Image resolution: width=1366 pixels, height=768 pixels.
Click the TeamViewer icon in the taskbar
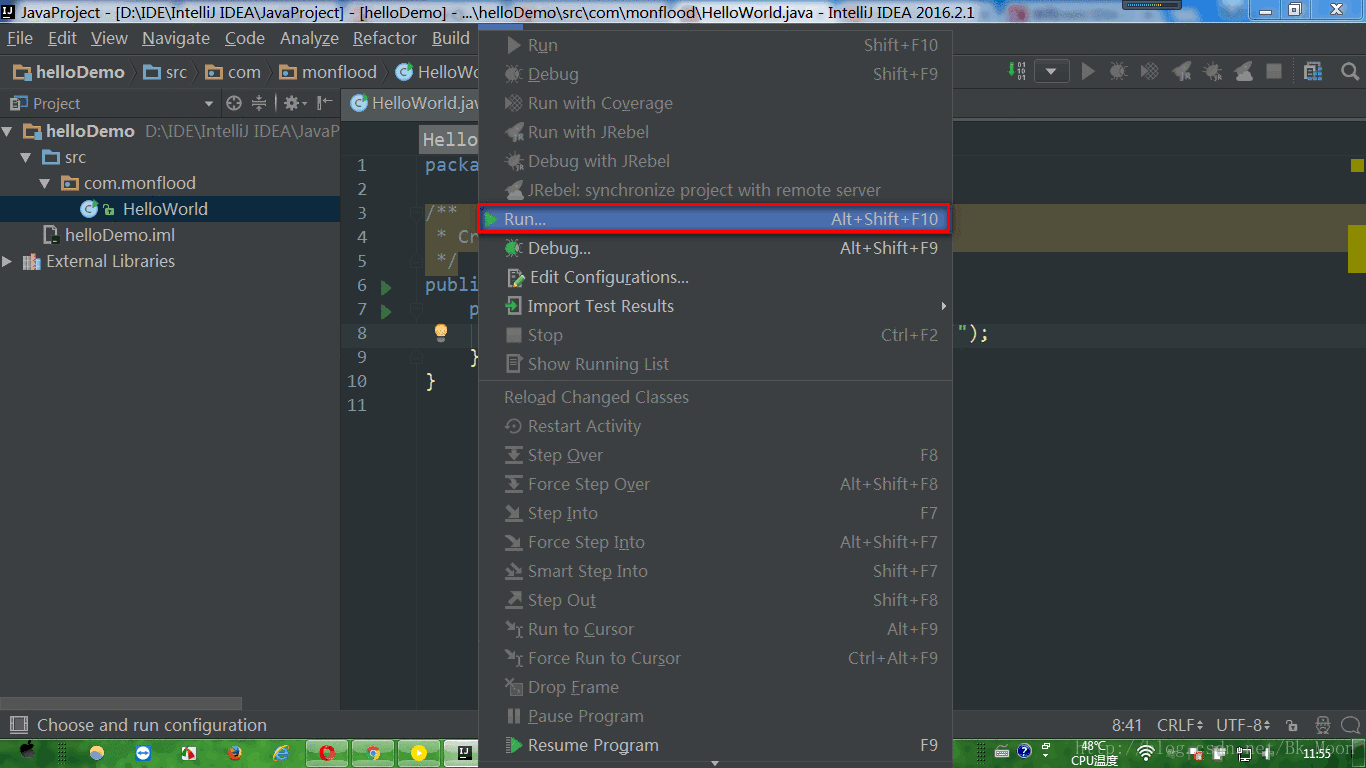pyautogui.click(x=142, y=753)
